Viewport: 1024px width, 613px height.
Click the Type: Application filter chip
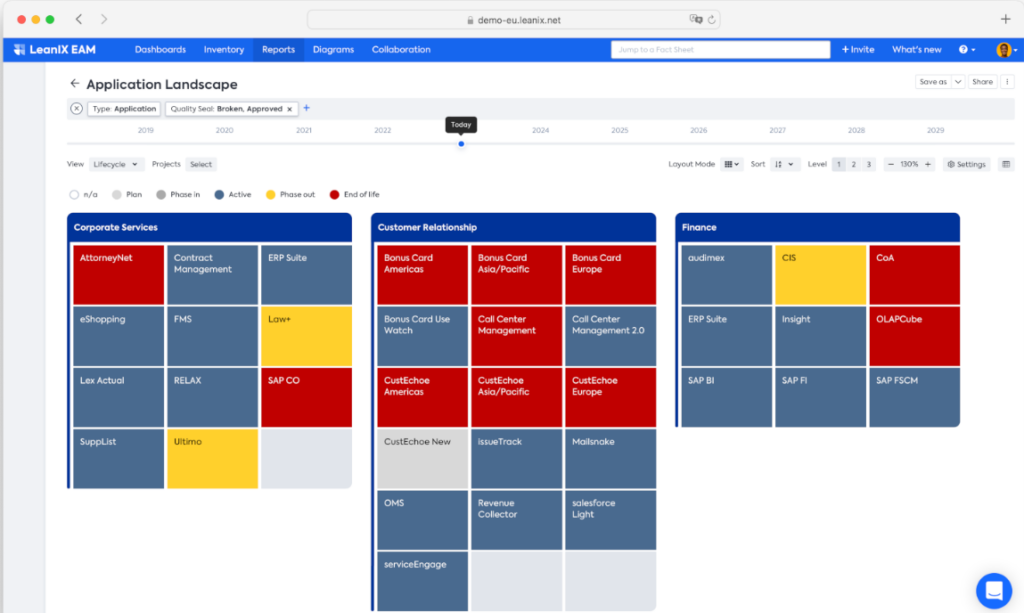pyautogui.click(x=124, y=109)
